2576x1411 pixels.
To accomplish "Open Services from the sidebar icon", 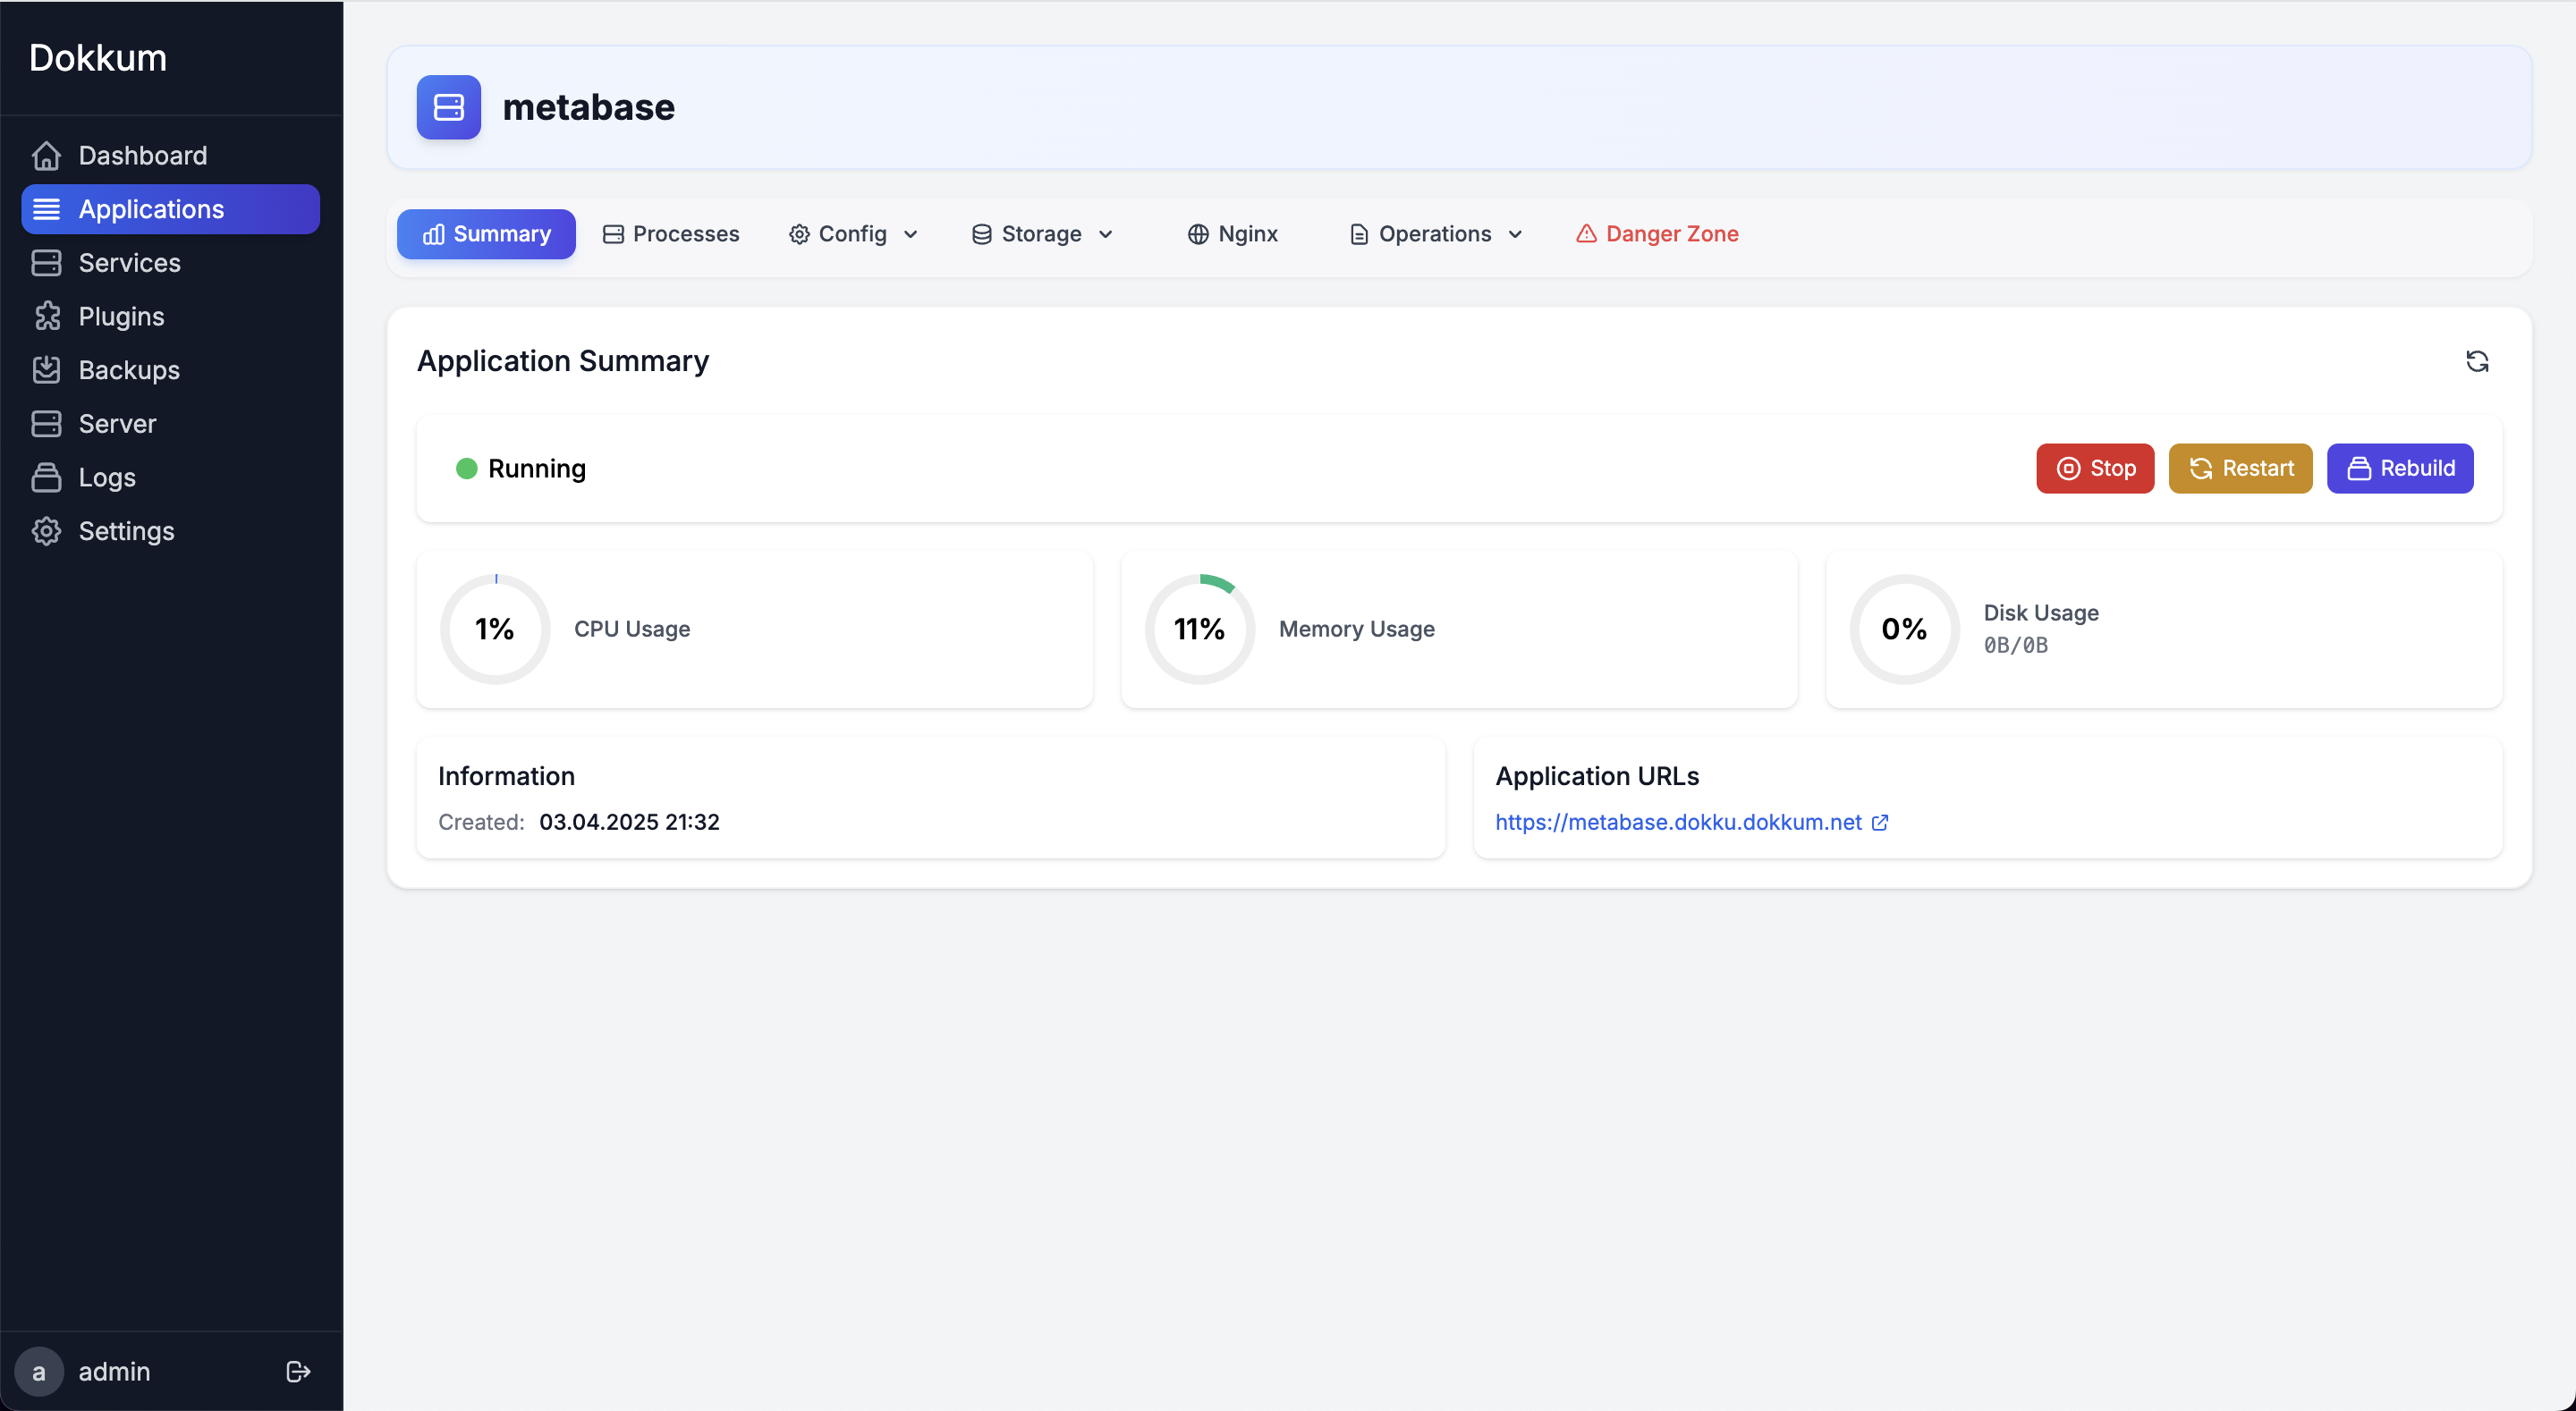I will click(x=47, y=262).
